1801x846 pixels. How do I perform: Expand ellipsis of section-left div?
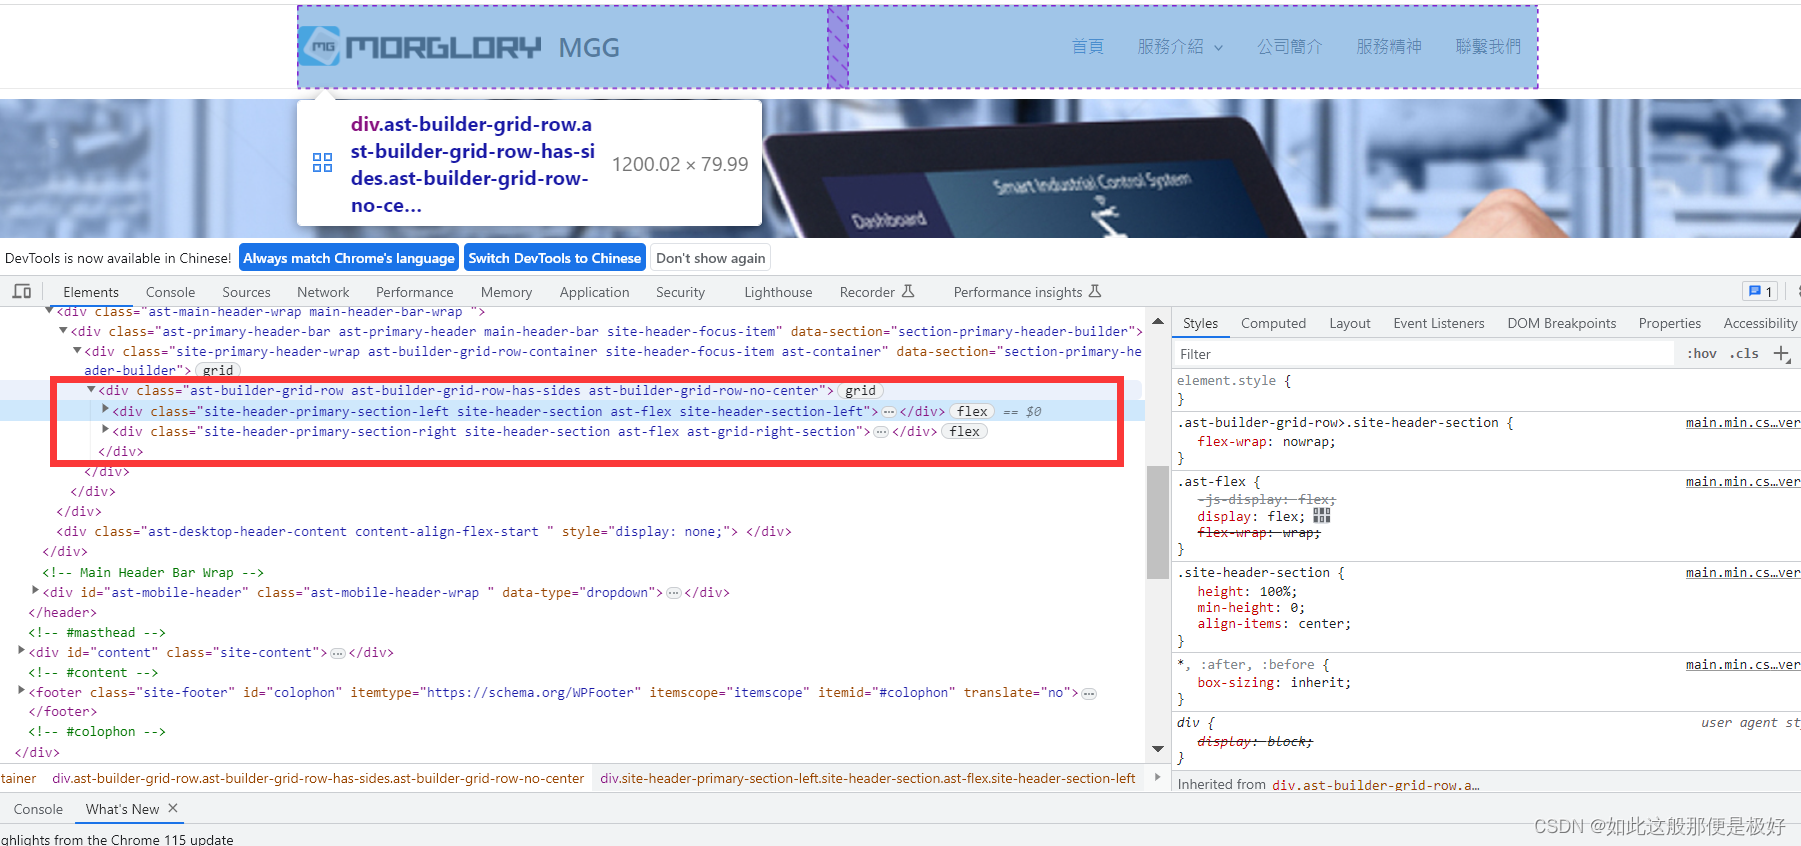pos(889,411)
